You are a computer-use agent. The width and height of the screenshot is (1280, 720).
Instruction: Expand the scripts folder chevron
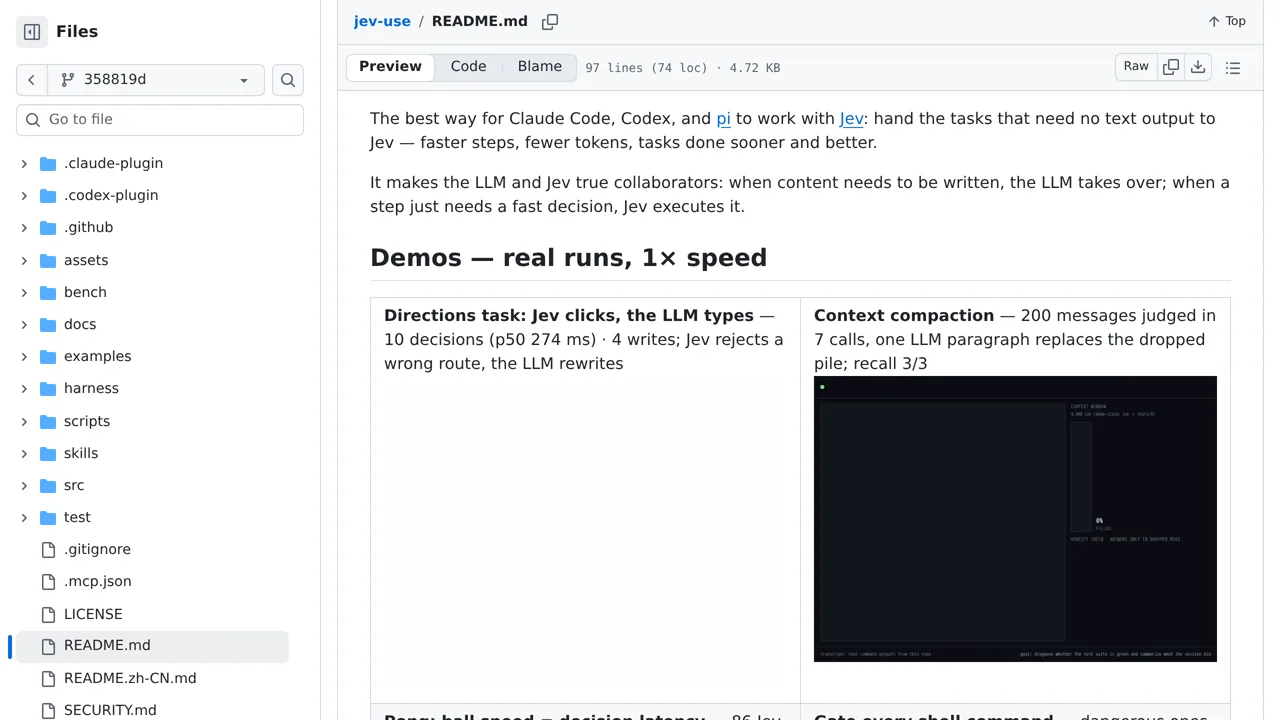click(x=24, y=421)
